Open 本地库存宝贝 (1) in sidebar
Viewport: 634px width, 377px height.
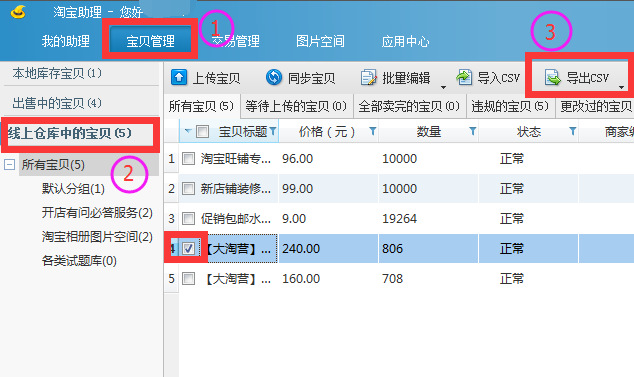[57, 73]
